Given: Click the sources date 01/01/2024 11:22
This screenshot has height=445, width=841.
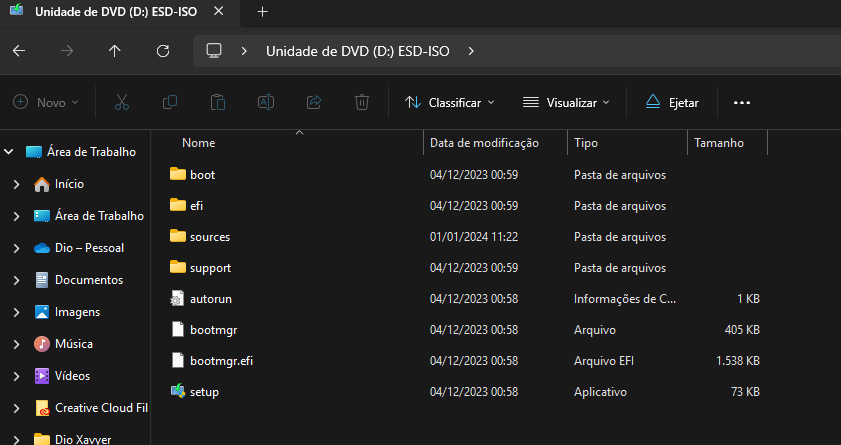Looking at the screenshot, I should tap(474, 236).
